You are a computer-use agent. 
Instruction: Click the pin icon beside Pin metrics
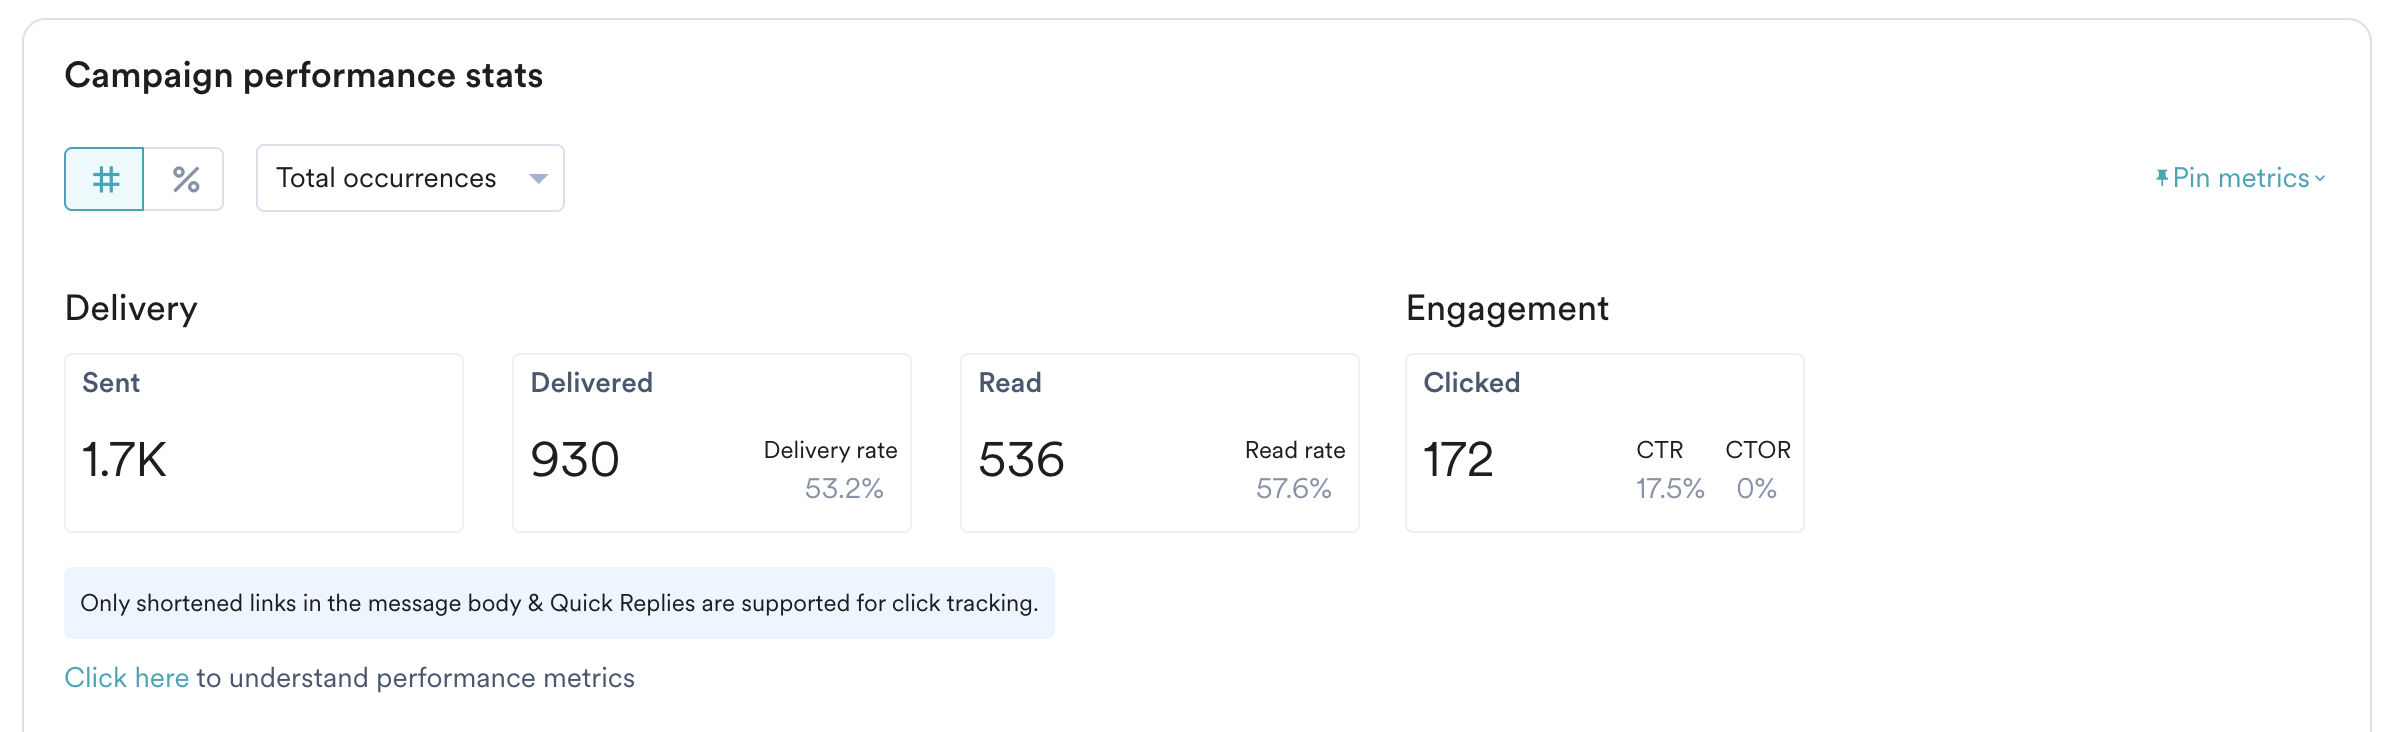coord(2161,178)
